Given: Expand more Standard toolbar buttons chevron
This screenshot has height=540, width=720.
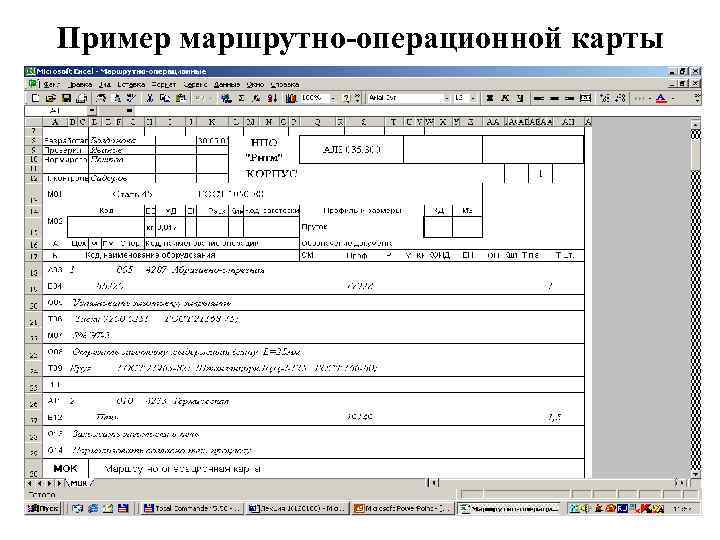Looking at the screenshot, I should point(358,98).
